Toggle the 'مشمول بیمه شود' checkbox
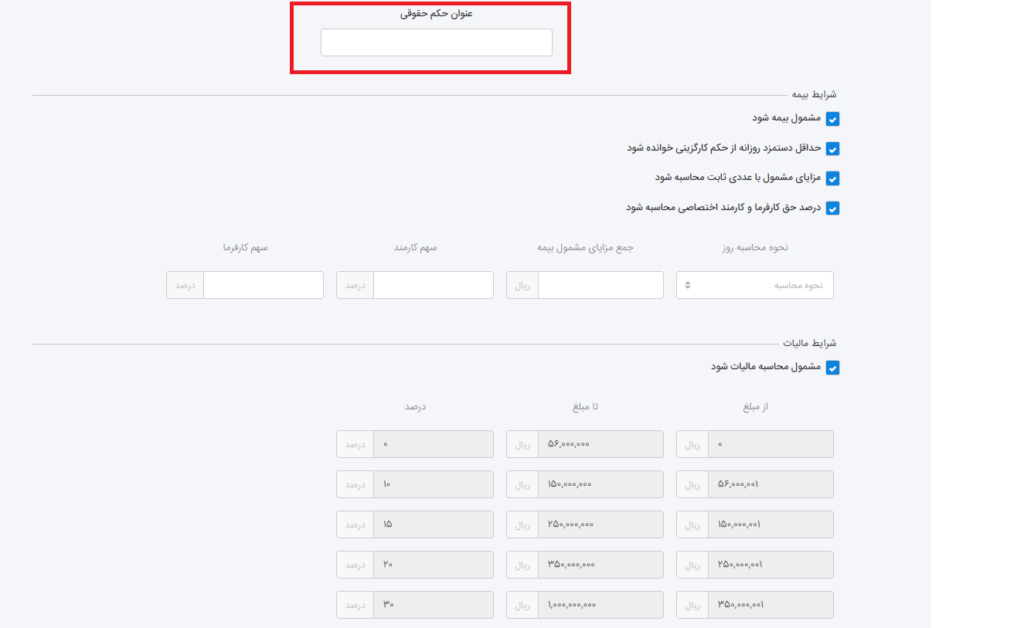This screenshot has width=1024, height=628. [x=832, y=119]
